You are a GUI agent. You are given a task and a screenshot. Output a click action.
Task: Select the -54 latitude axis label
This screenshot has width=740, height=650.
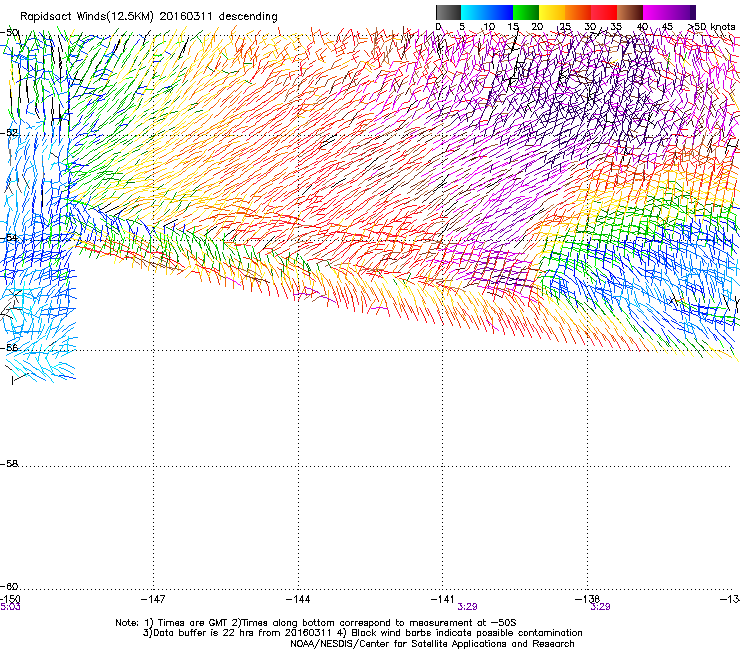click(x=9, y=238)
